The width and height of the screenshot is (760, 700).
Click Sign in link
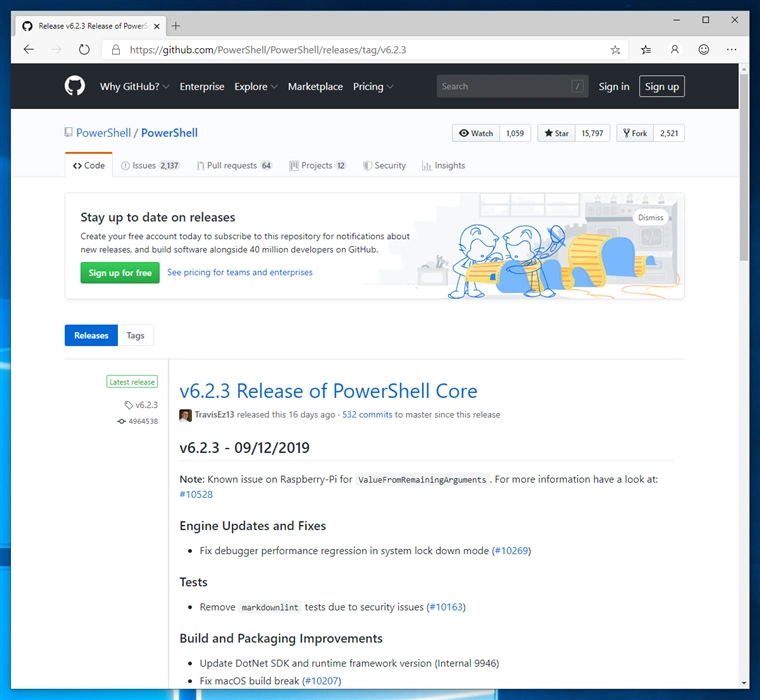(x=614, y=86)
